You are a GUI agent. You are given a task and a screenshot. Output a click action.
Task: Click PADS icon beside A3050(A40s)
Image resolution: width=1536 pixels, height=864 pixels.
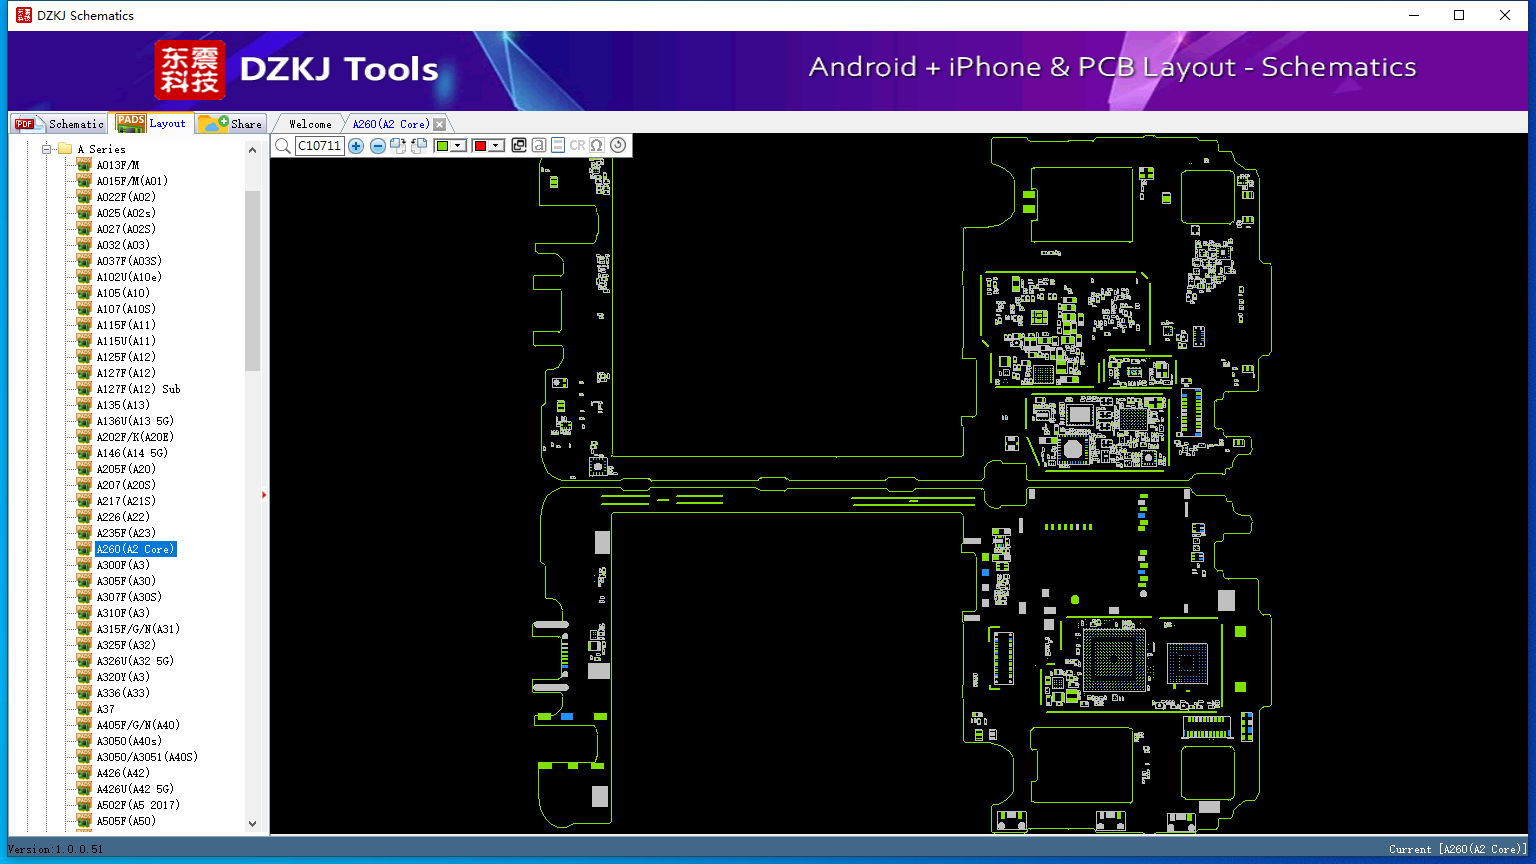point(84,741)
